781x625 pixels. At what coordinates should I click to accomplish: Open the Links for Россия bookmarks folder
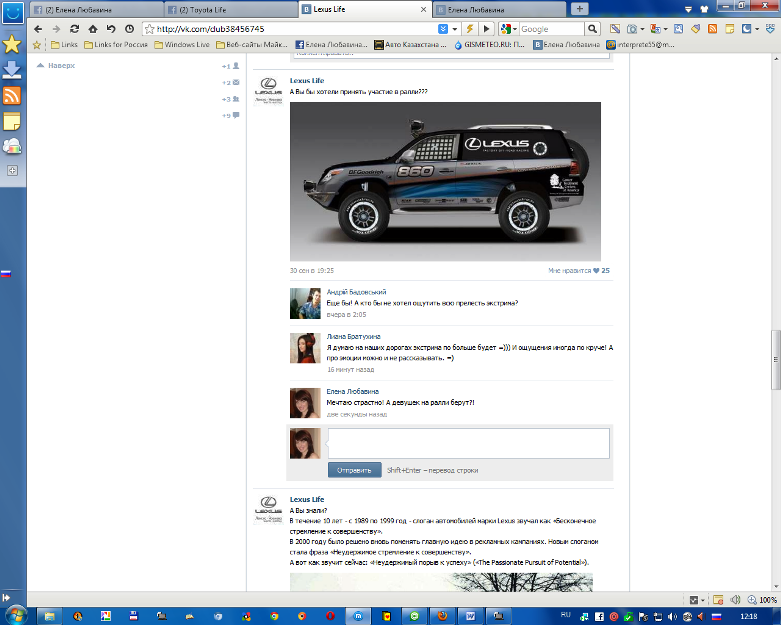116,44
